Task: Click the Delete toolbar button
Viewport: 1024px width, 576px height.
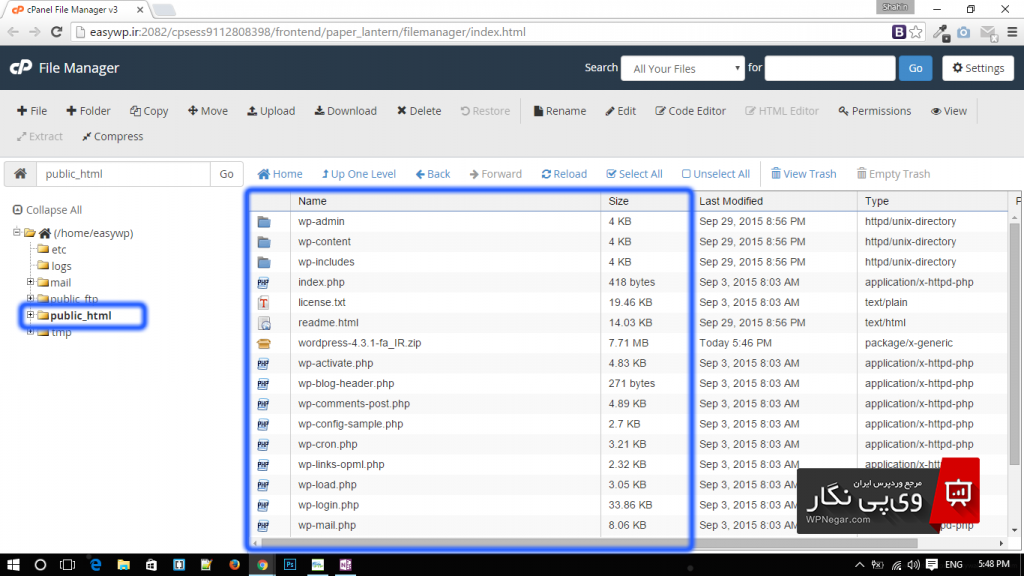Action: tap(419, 111)
